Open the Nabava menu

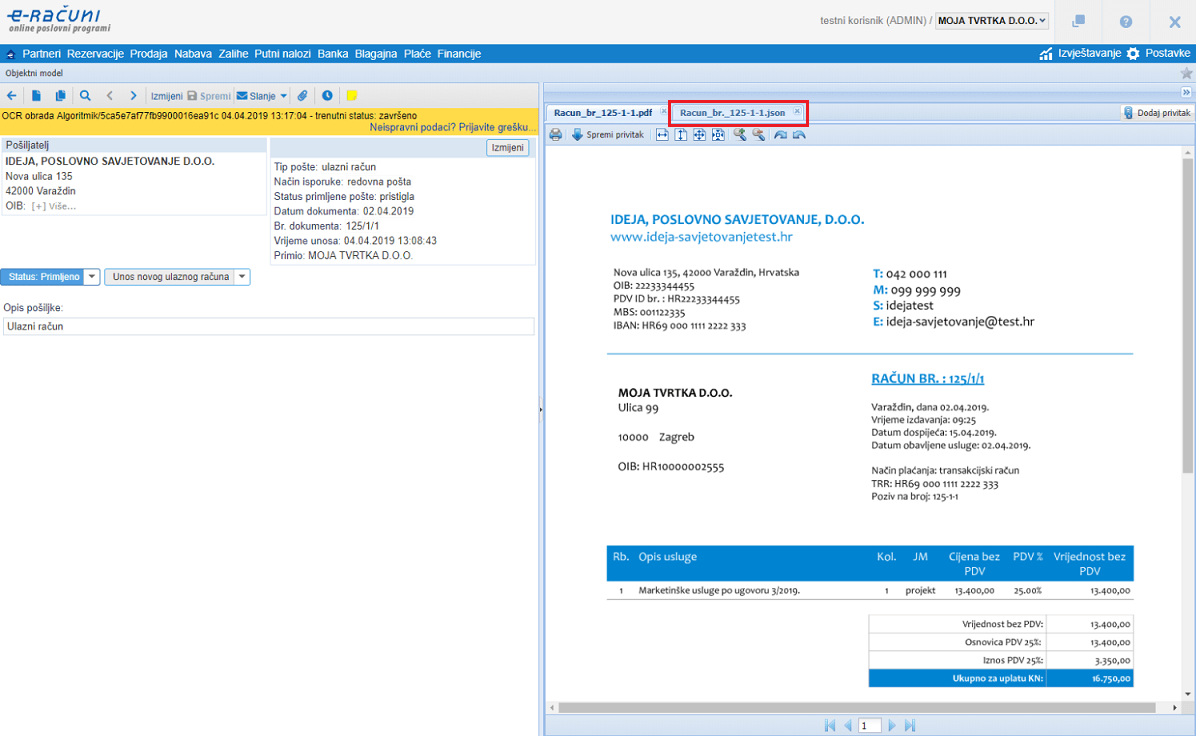(192, 54)
